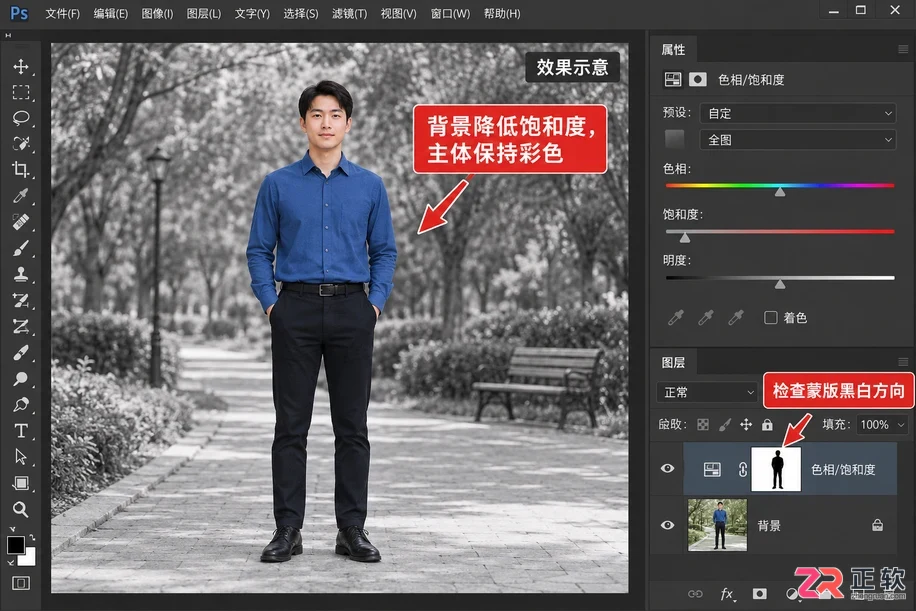Viewport: 916px width, 611px height.
Task: Select the Pen tool
Action: (x=21, y=404)
